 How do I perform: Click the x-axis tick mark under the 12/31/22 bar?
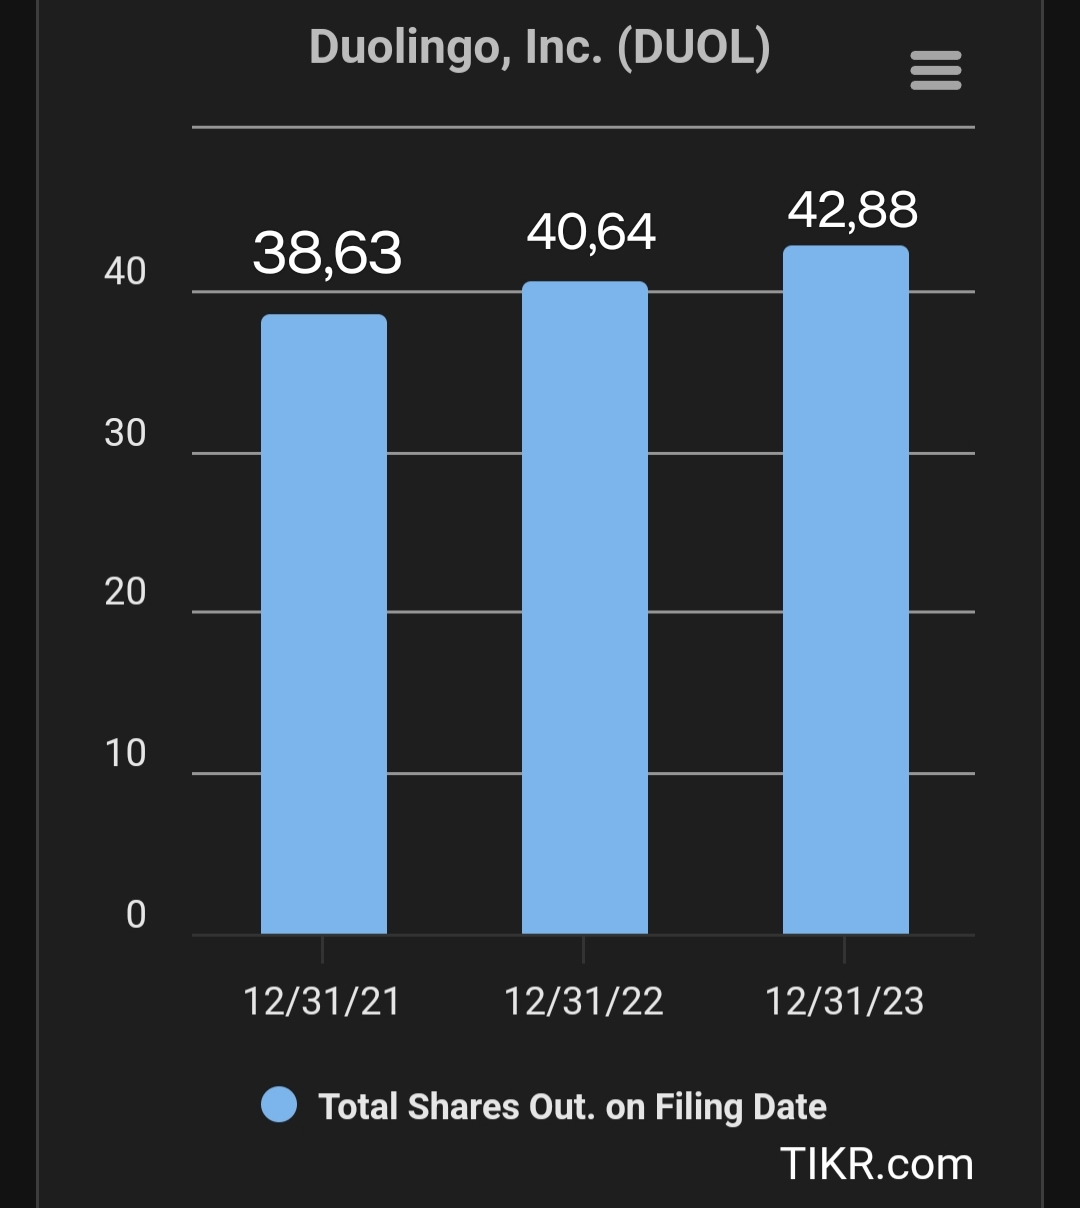pyautogui.click(x=584, y=949)
